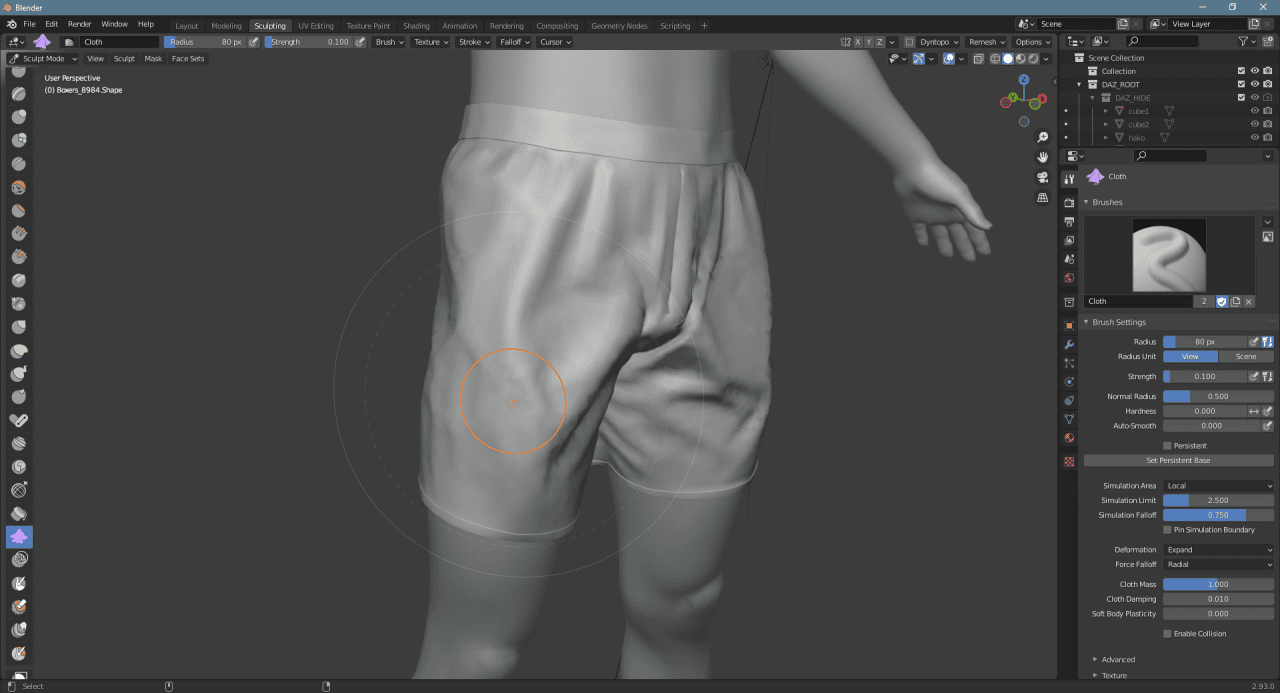Switch to Material properties tab

(x=1068, y=460)
